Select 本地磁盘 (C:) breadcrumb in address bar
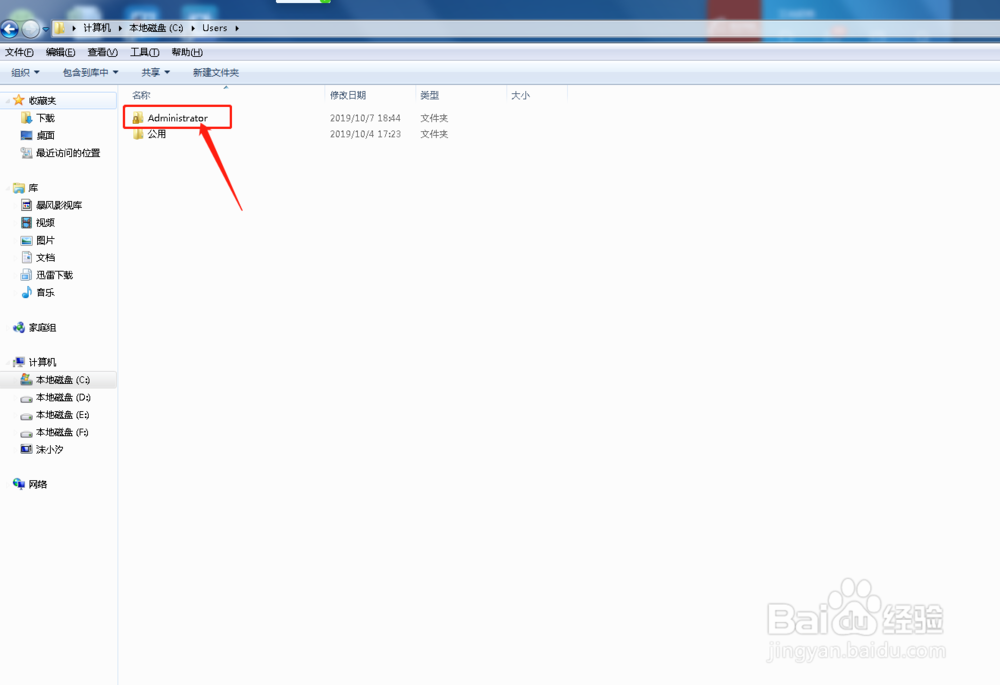1000x685 pixels. pos(156,28)
